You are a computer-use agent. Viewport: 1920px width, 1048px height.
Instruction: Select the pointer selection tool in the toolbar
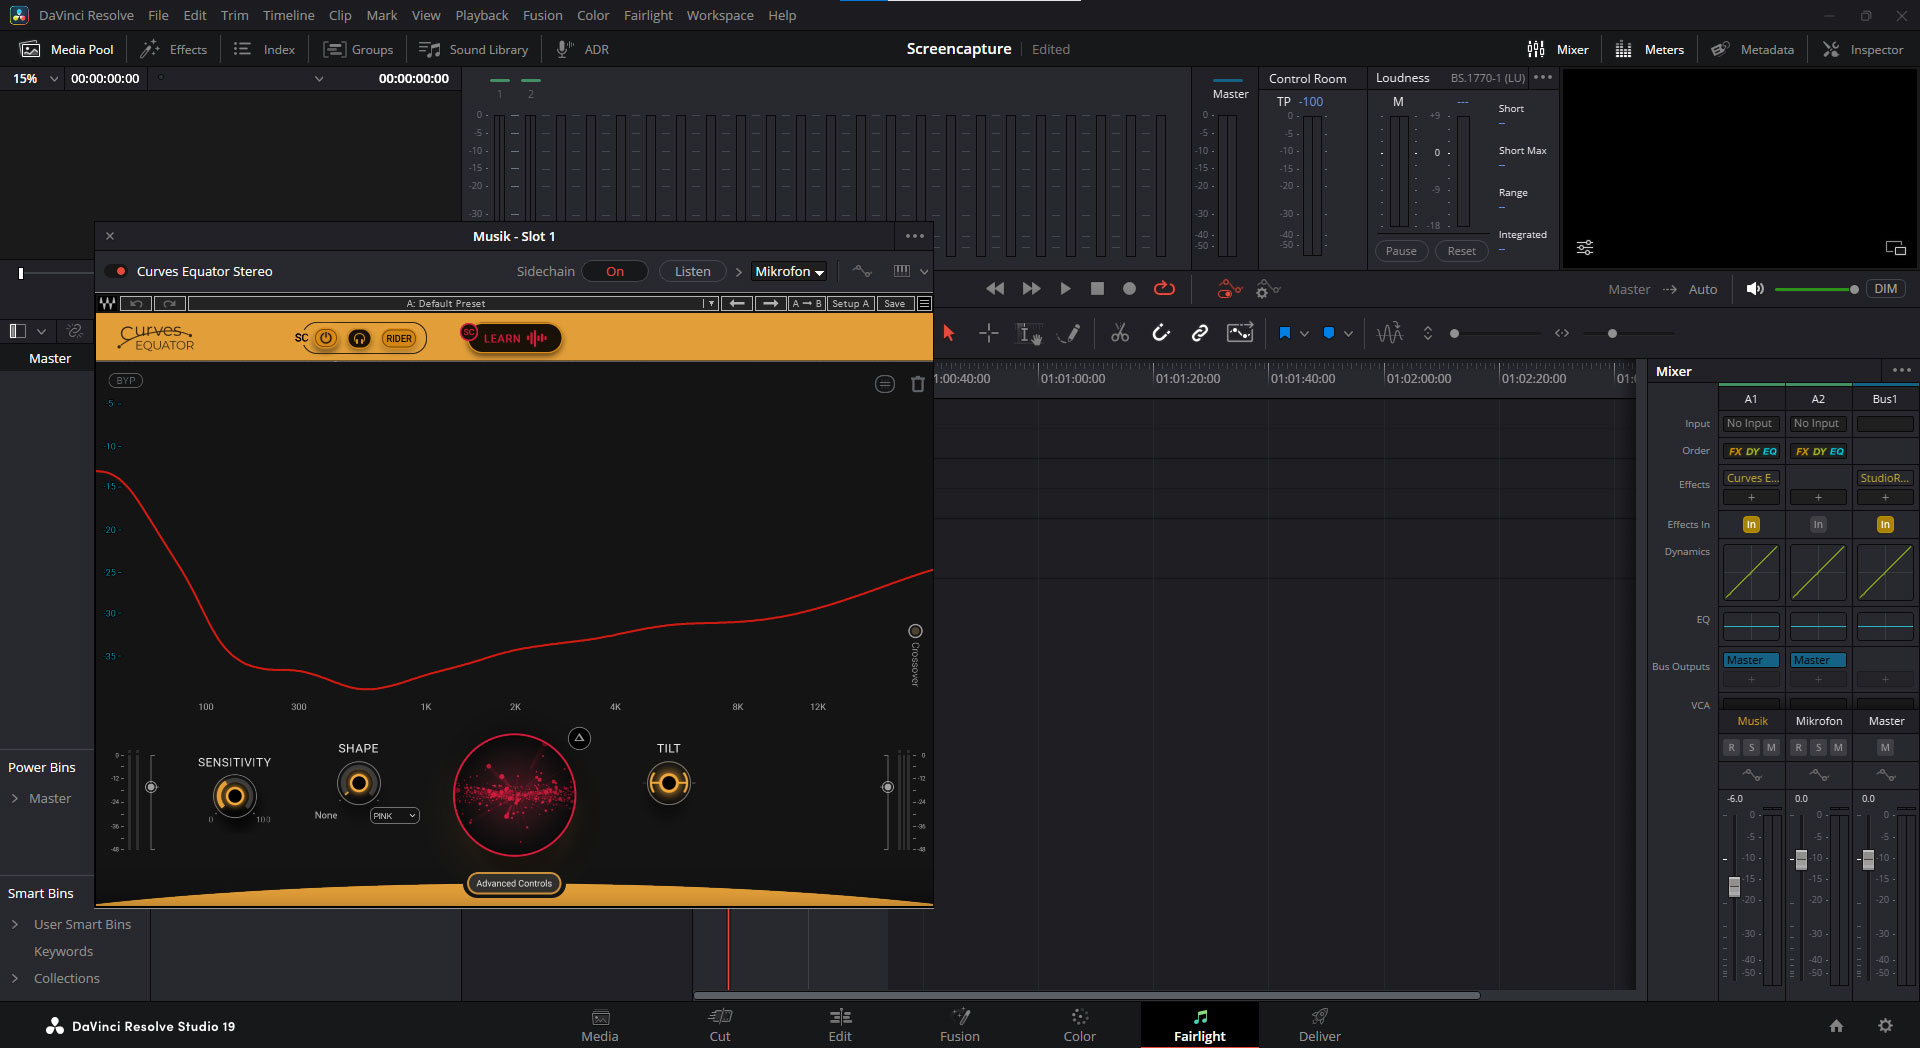949,334
